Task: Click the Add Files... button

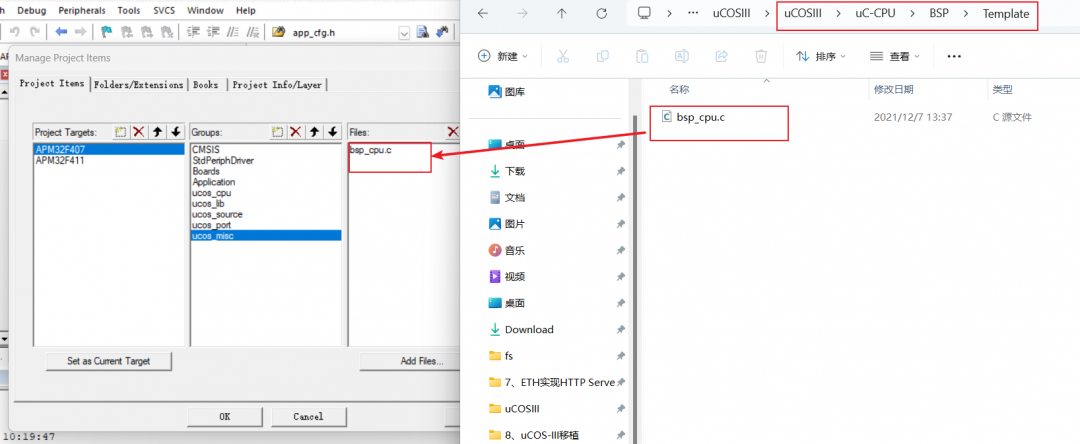Action: (x=421, y=361)
